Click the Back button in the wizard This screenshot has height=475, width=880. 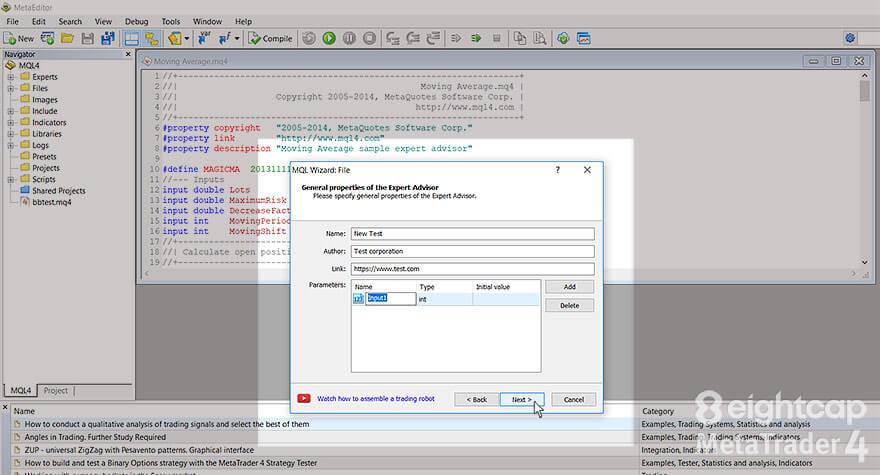tap(476, 399)
